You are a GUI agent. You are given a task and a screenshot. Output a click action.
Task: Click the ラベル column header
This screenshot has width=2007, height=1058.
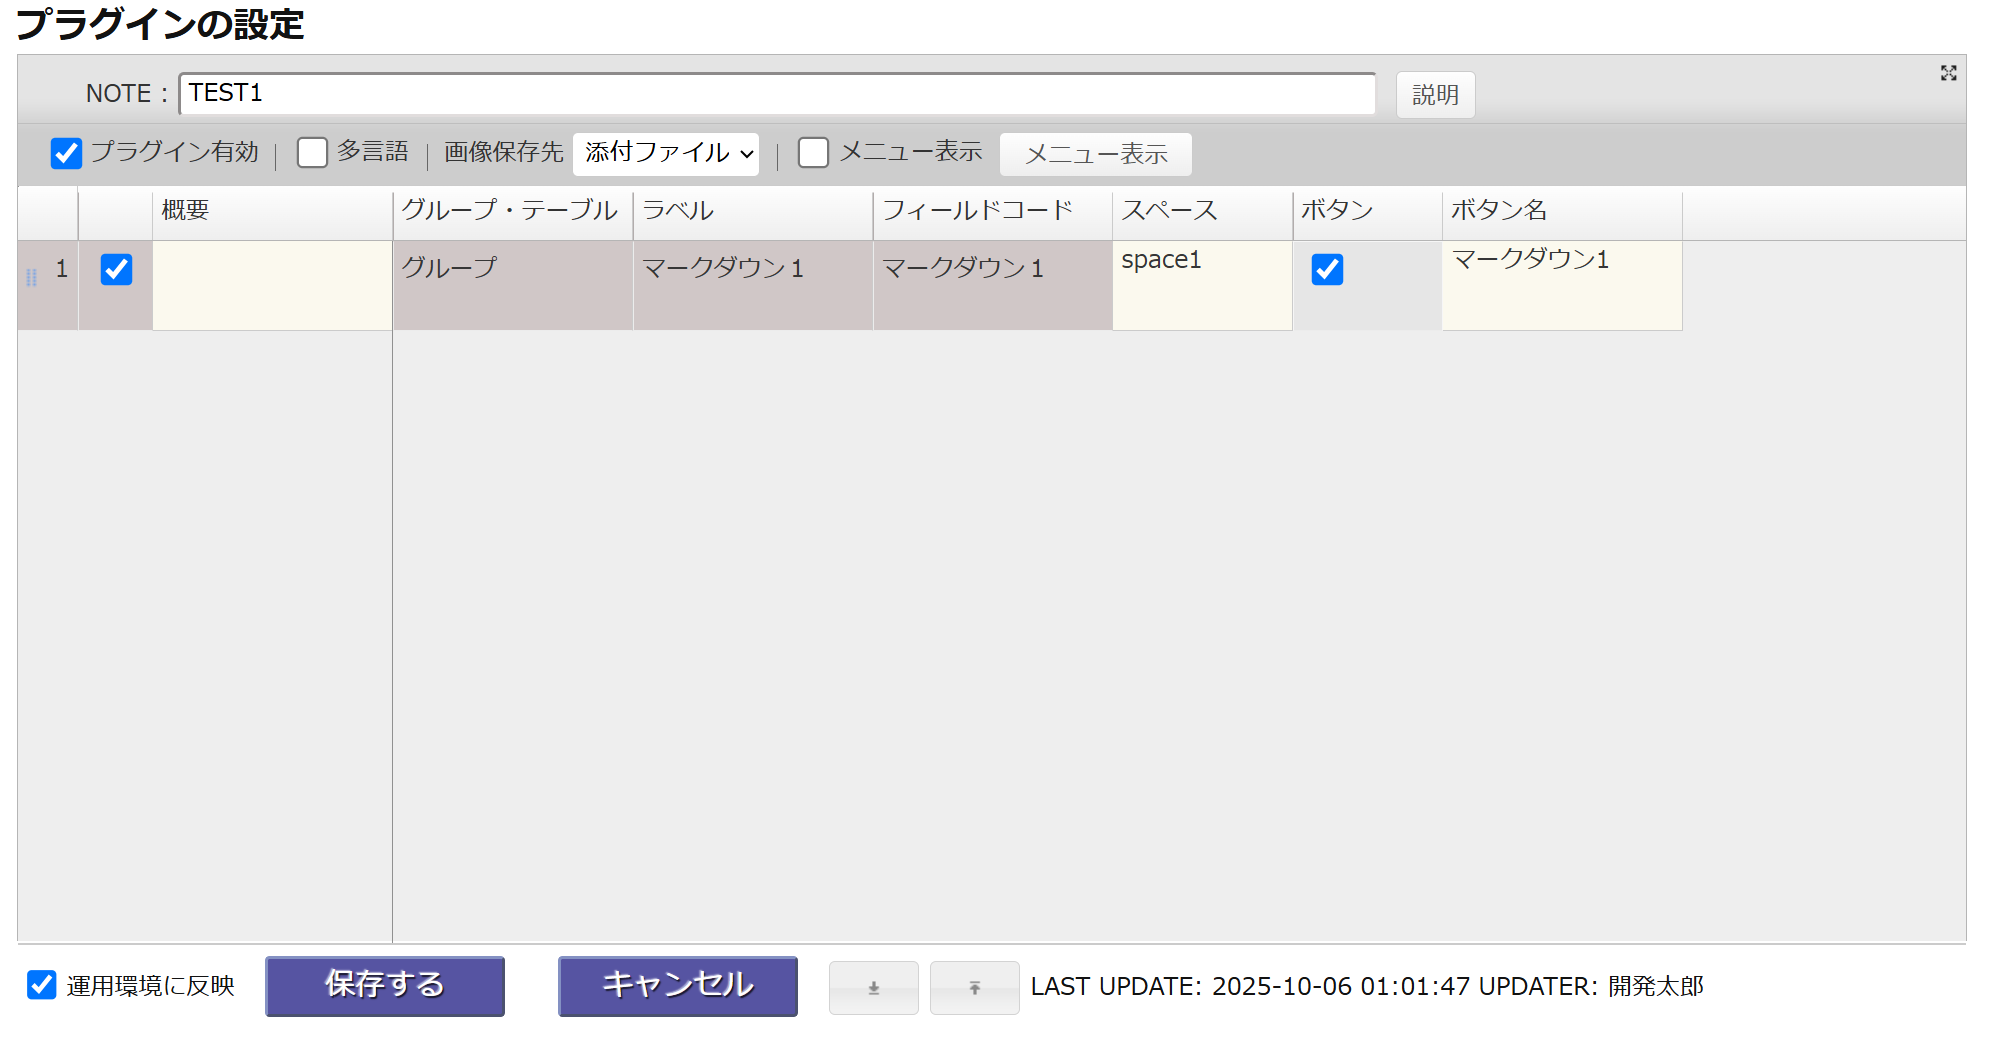[753, 212]
